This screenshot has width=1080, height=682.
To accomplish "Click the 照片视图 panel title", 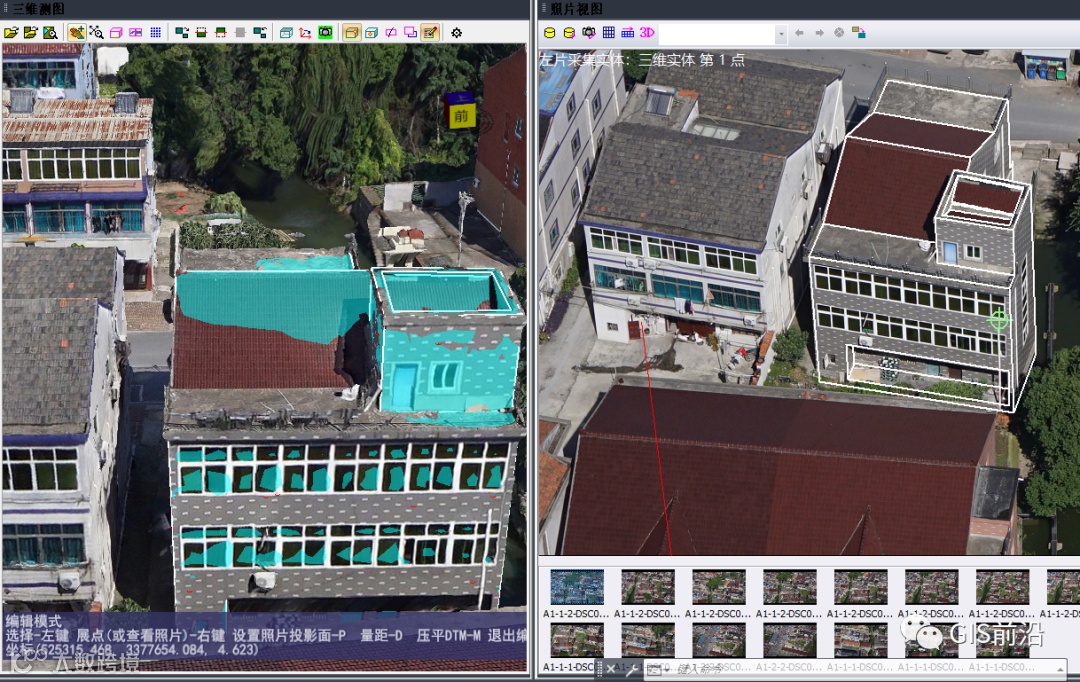I will click(x=577, y=8).
